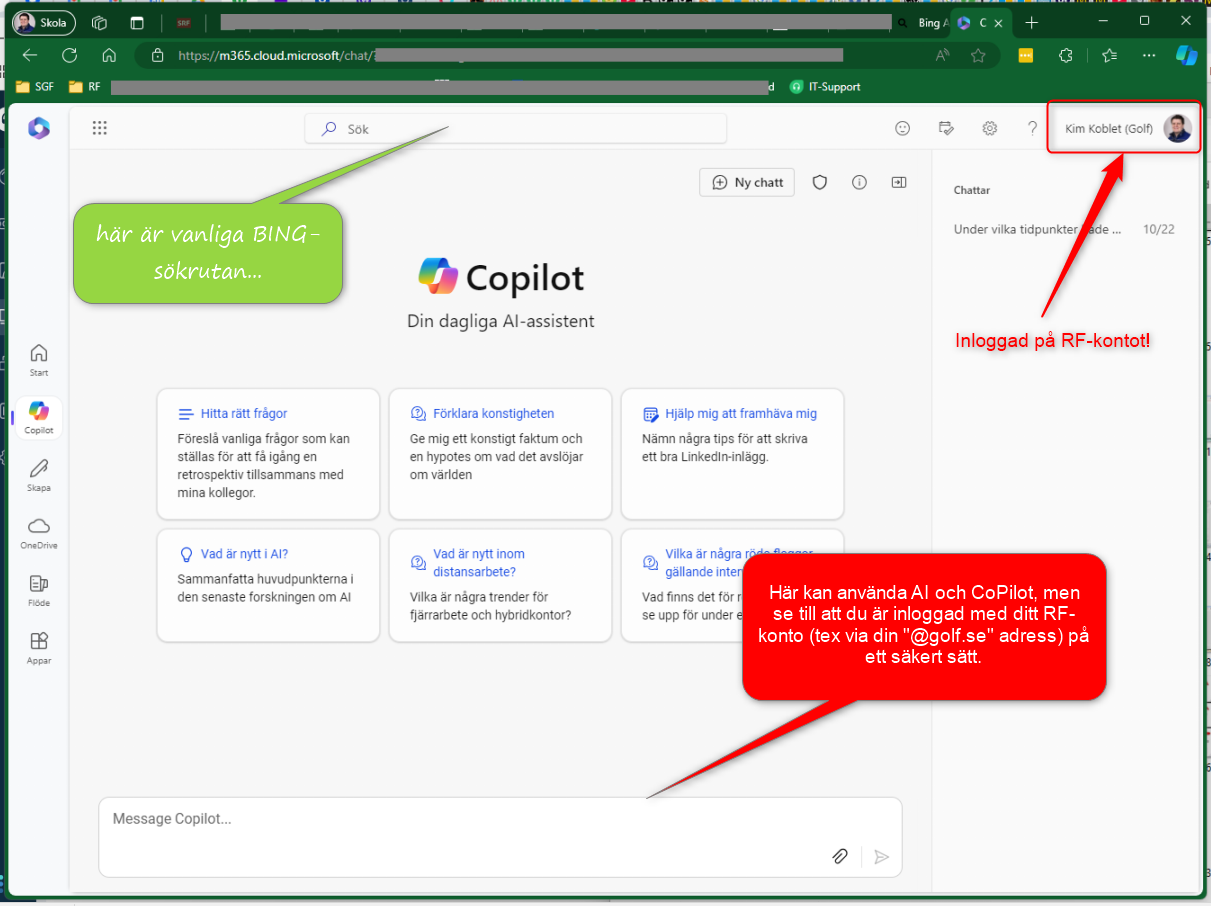Open previous chat Under vilka tidpunkter
This screenshot has width=1211, height=906.
(1064, 229)
